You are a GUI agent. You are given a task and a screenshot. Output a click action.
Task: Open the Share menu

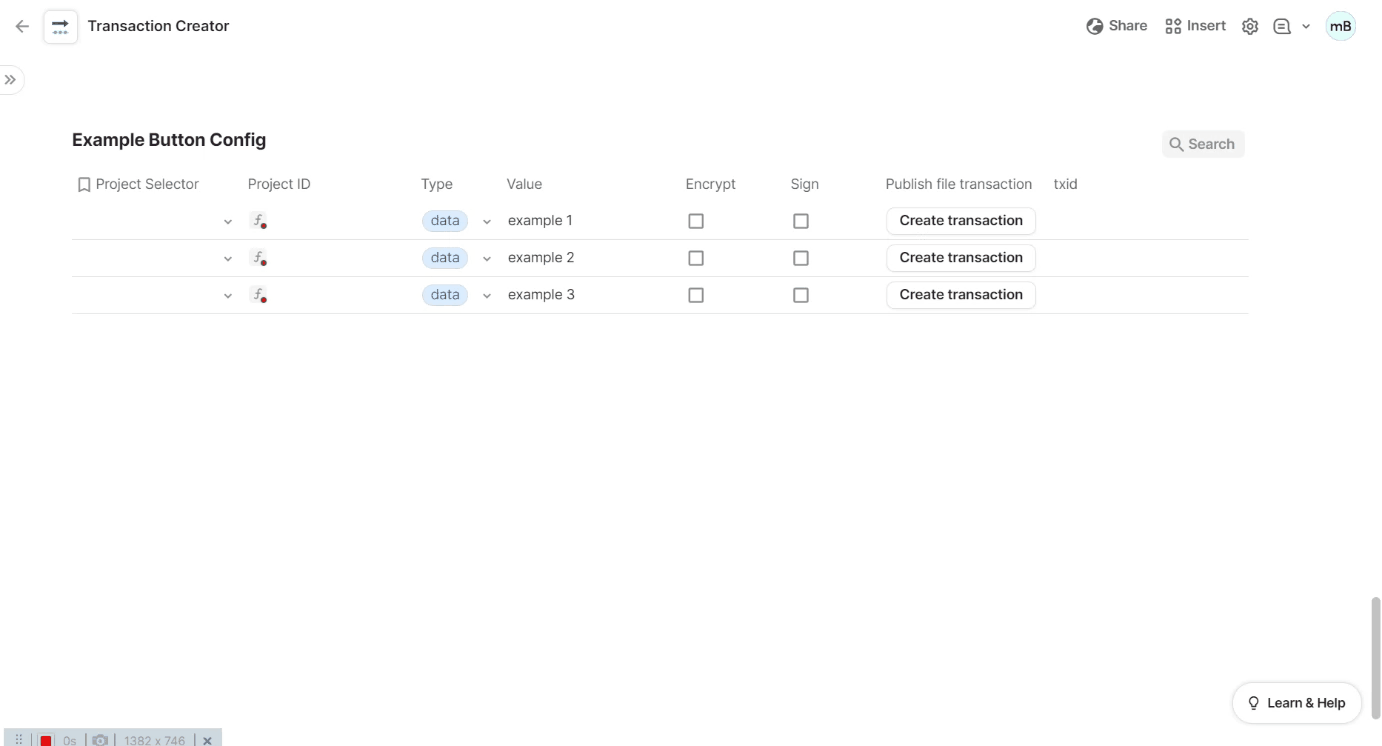point(1118,25)
